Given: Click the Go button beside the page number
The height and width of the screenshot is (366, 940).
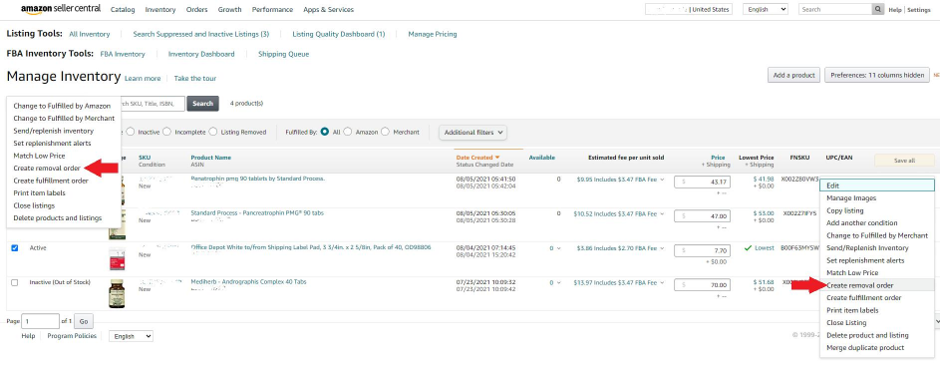Looking at the screenshot, I should (x=83, y=322).
